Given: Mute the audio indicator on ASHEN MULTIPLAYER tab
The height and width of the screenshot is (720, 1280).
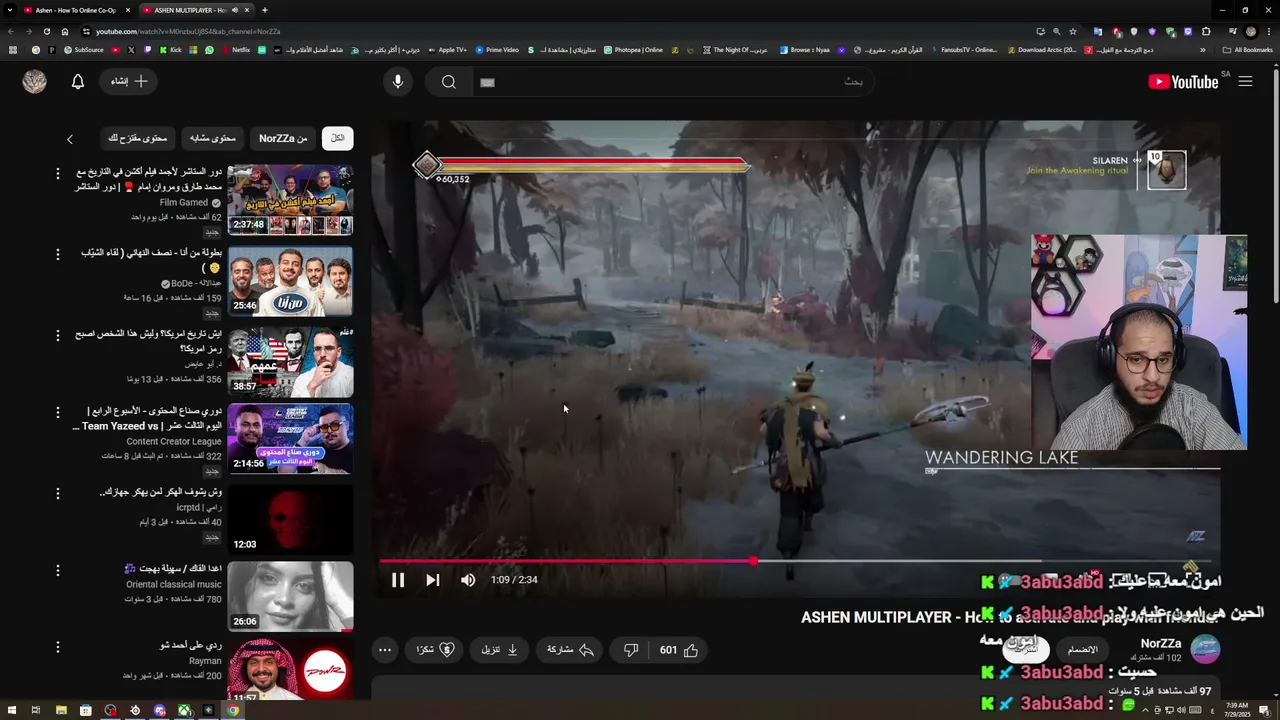Looking at the screenshot, I should [x=235, y=10].
